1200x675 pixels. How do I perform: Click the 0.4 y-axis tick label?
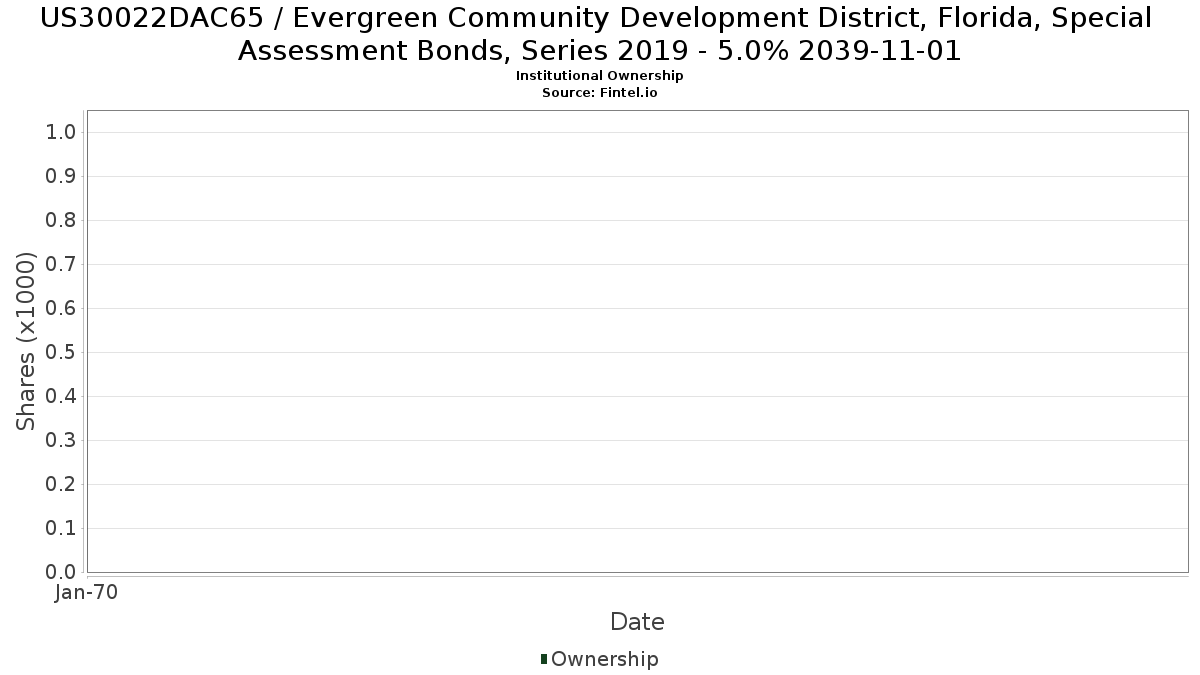pos(62,397)
